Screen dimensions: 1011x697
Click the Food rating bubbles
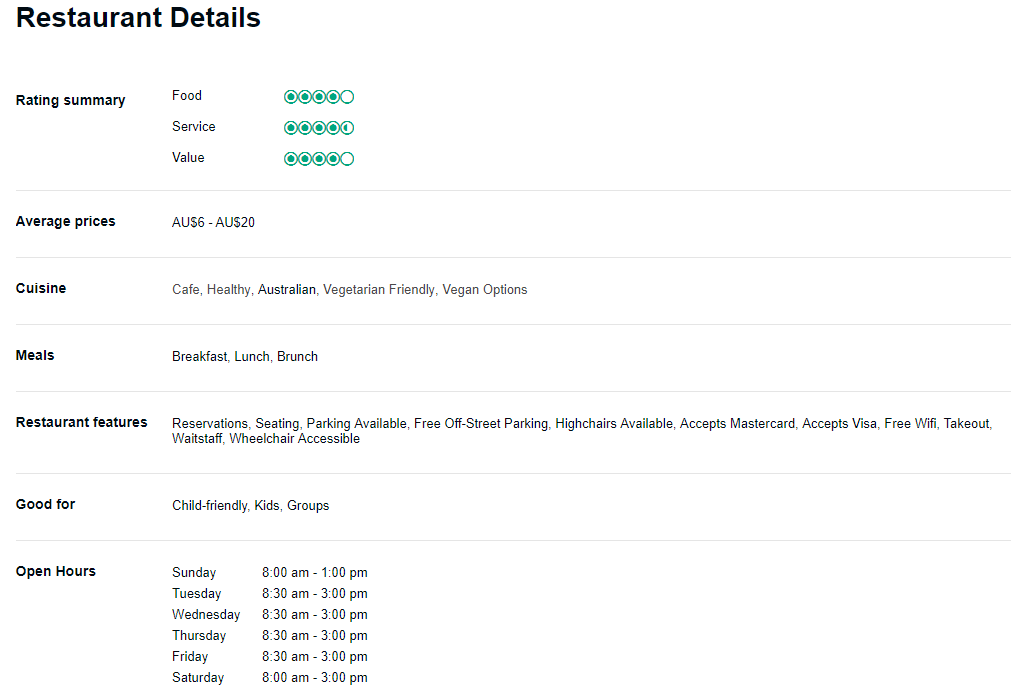point(319,97)
